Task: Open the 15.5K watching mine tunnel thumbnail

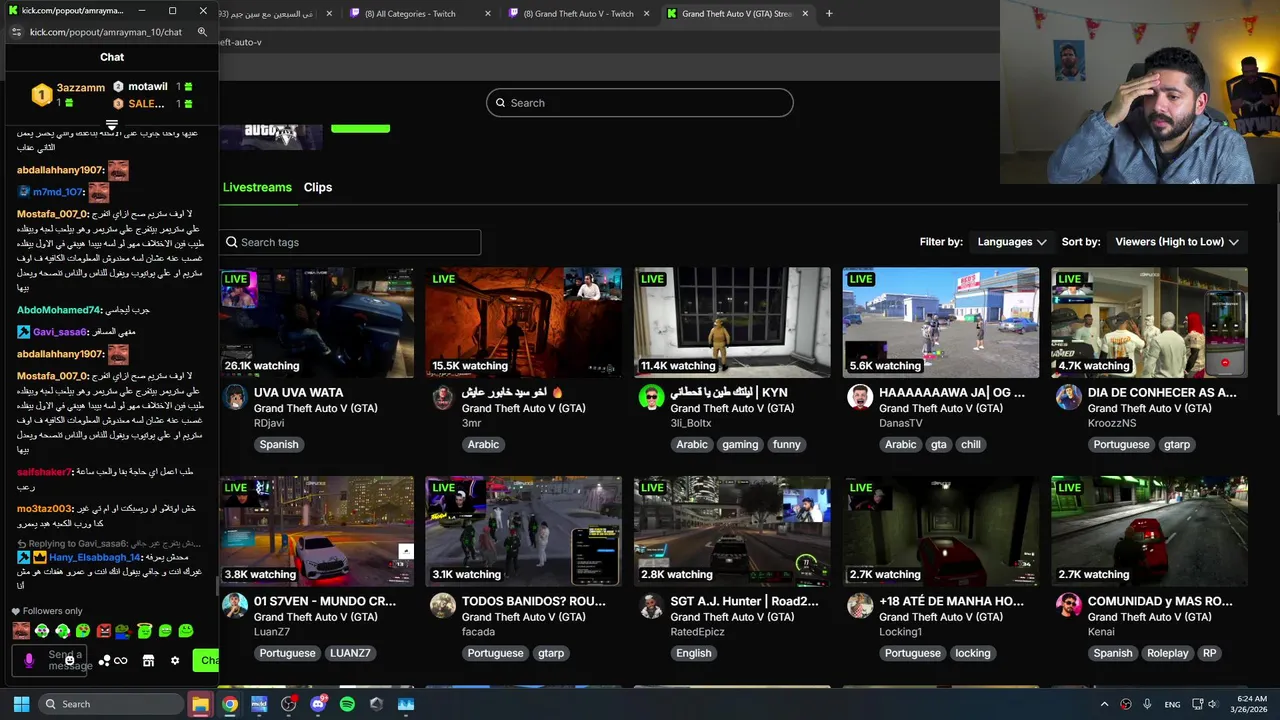Action: [524, 323]
